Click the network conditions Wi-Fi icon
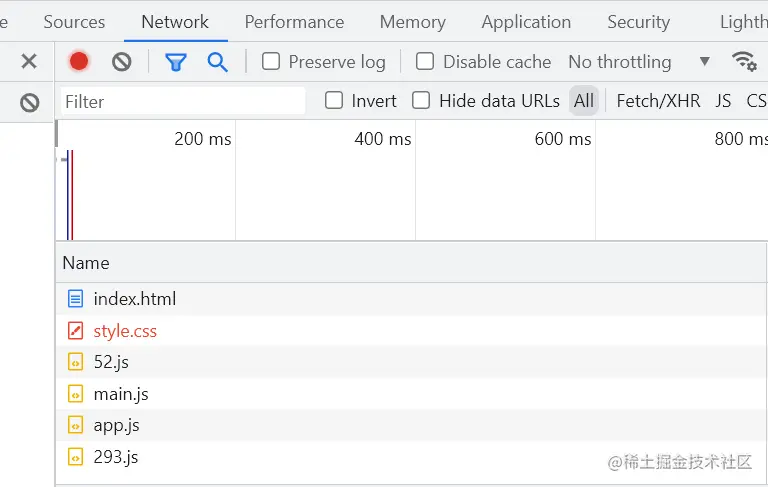This screenshot has width=768, height=487. pos(744,61)
